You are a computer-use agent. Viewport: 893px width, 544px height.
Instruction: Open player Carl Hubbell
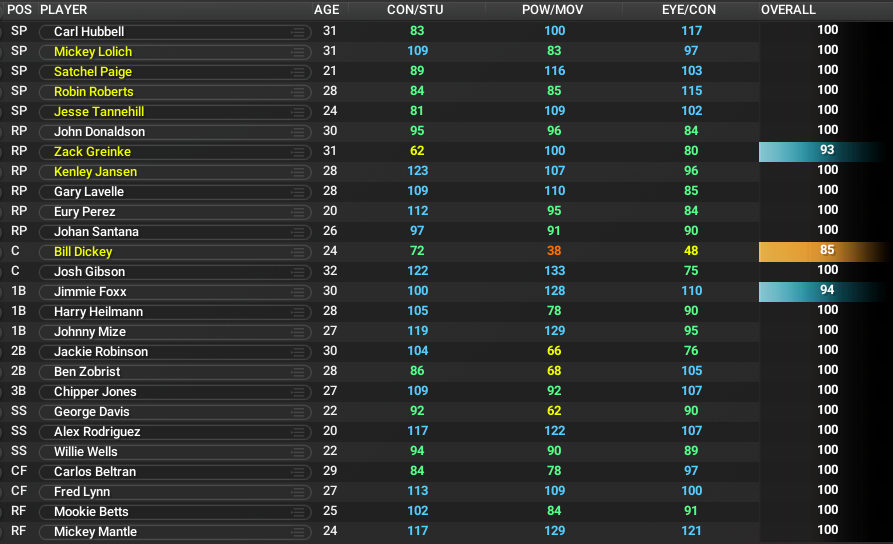89,32
